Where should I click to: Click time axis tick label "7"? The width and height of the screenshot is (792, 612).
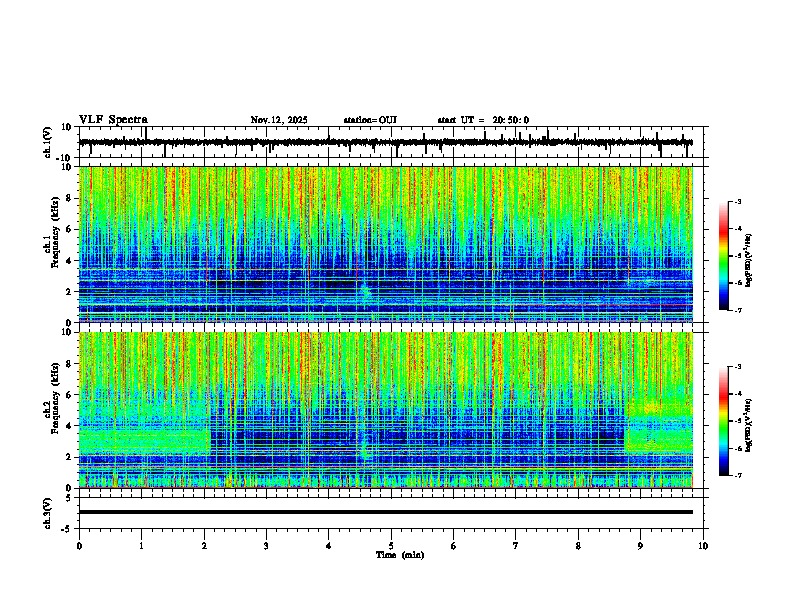point(516,545)
